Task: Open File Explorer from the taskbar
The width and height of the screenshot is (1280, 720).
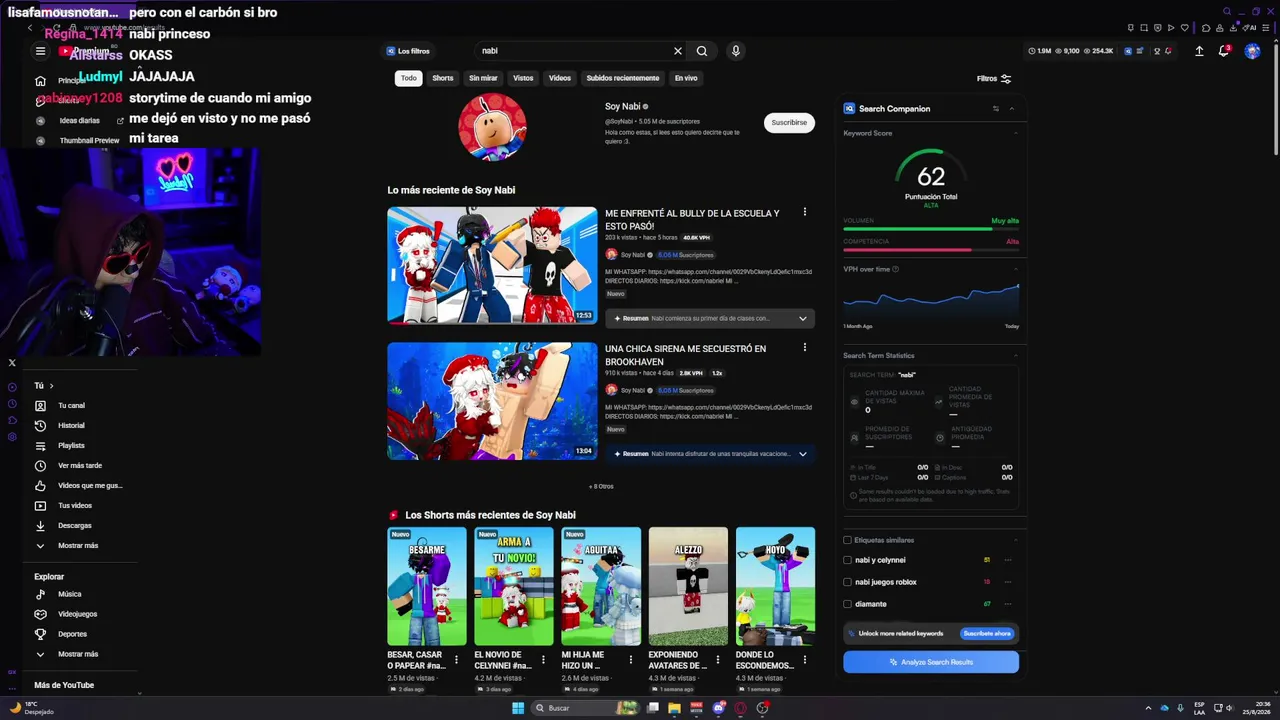Action: pos(674,708)
